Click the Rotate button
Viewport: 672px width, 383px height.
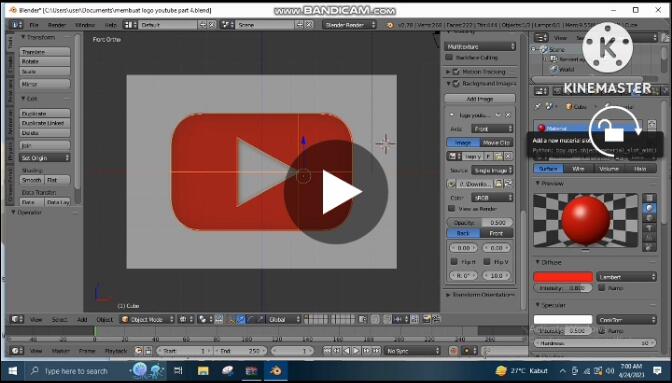[45, 62]
